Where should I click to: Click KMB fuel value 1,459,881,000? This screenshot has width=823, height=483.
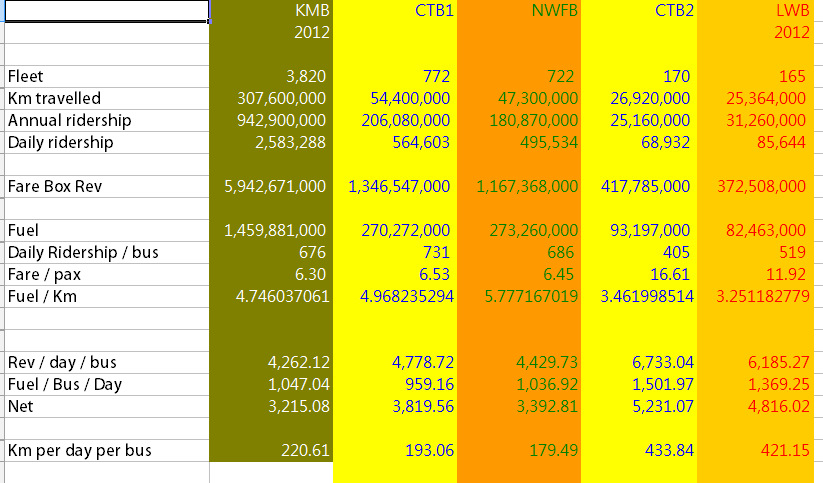[x=275, y=230]
